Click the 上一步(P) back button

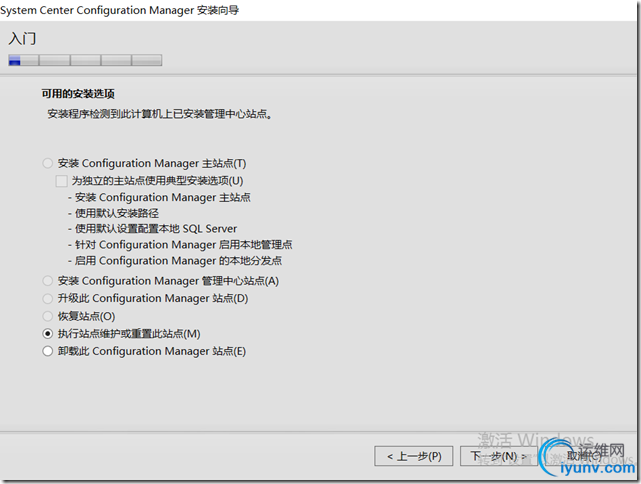coord(414,456)
